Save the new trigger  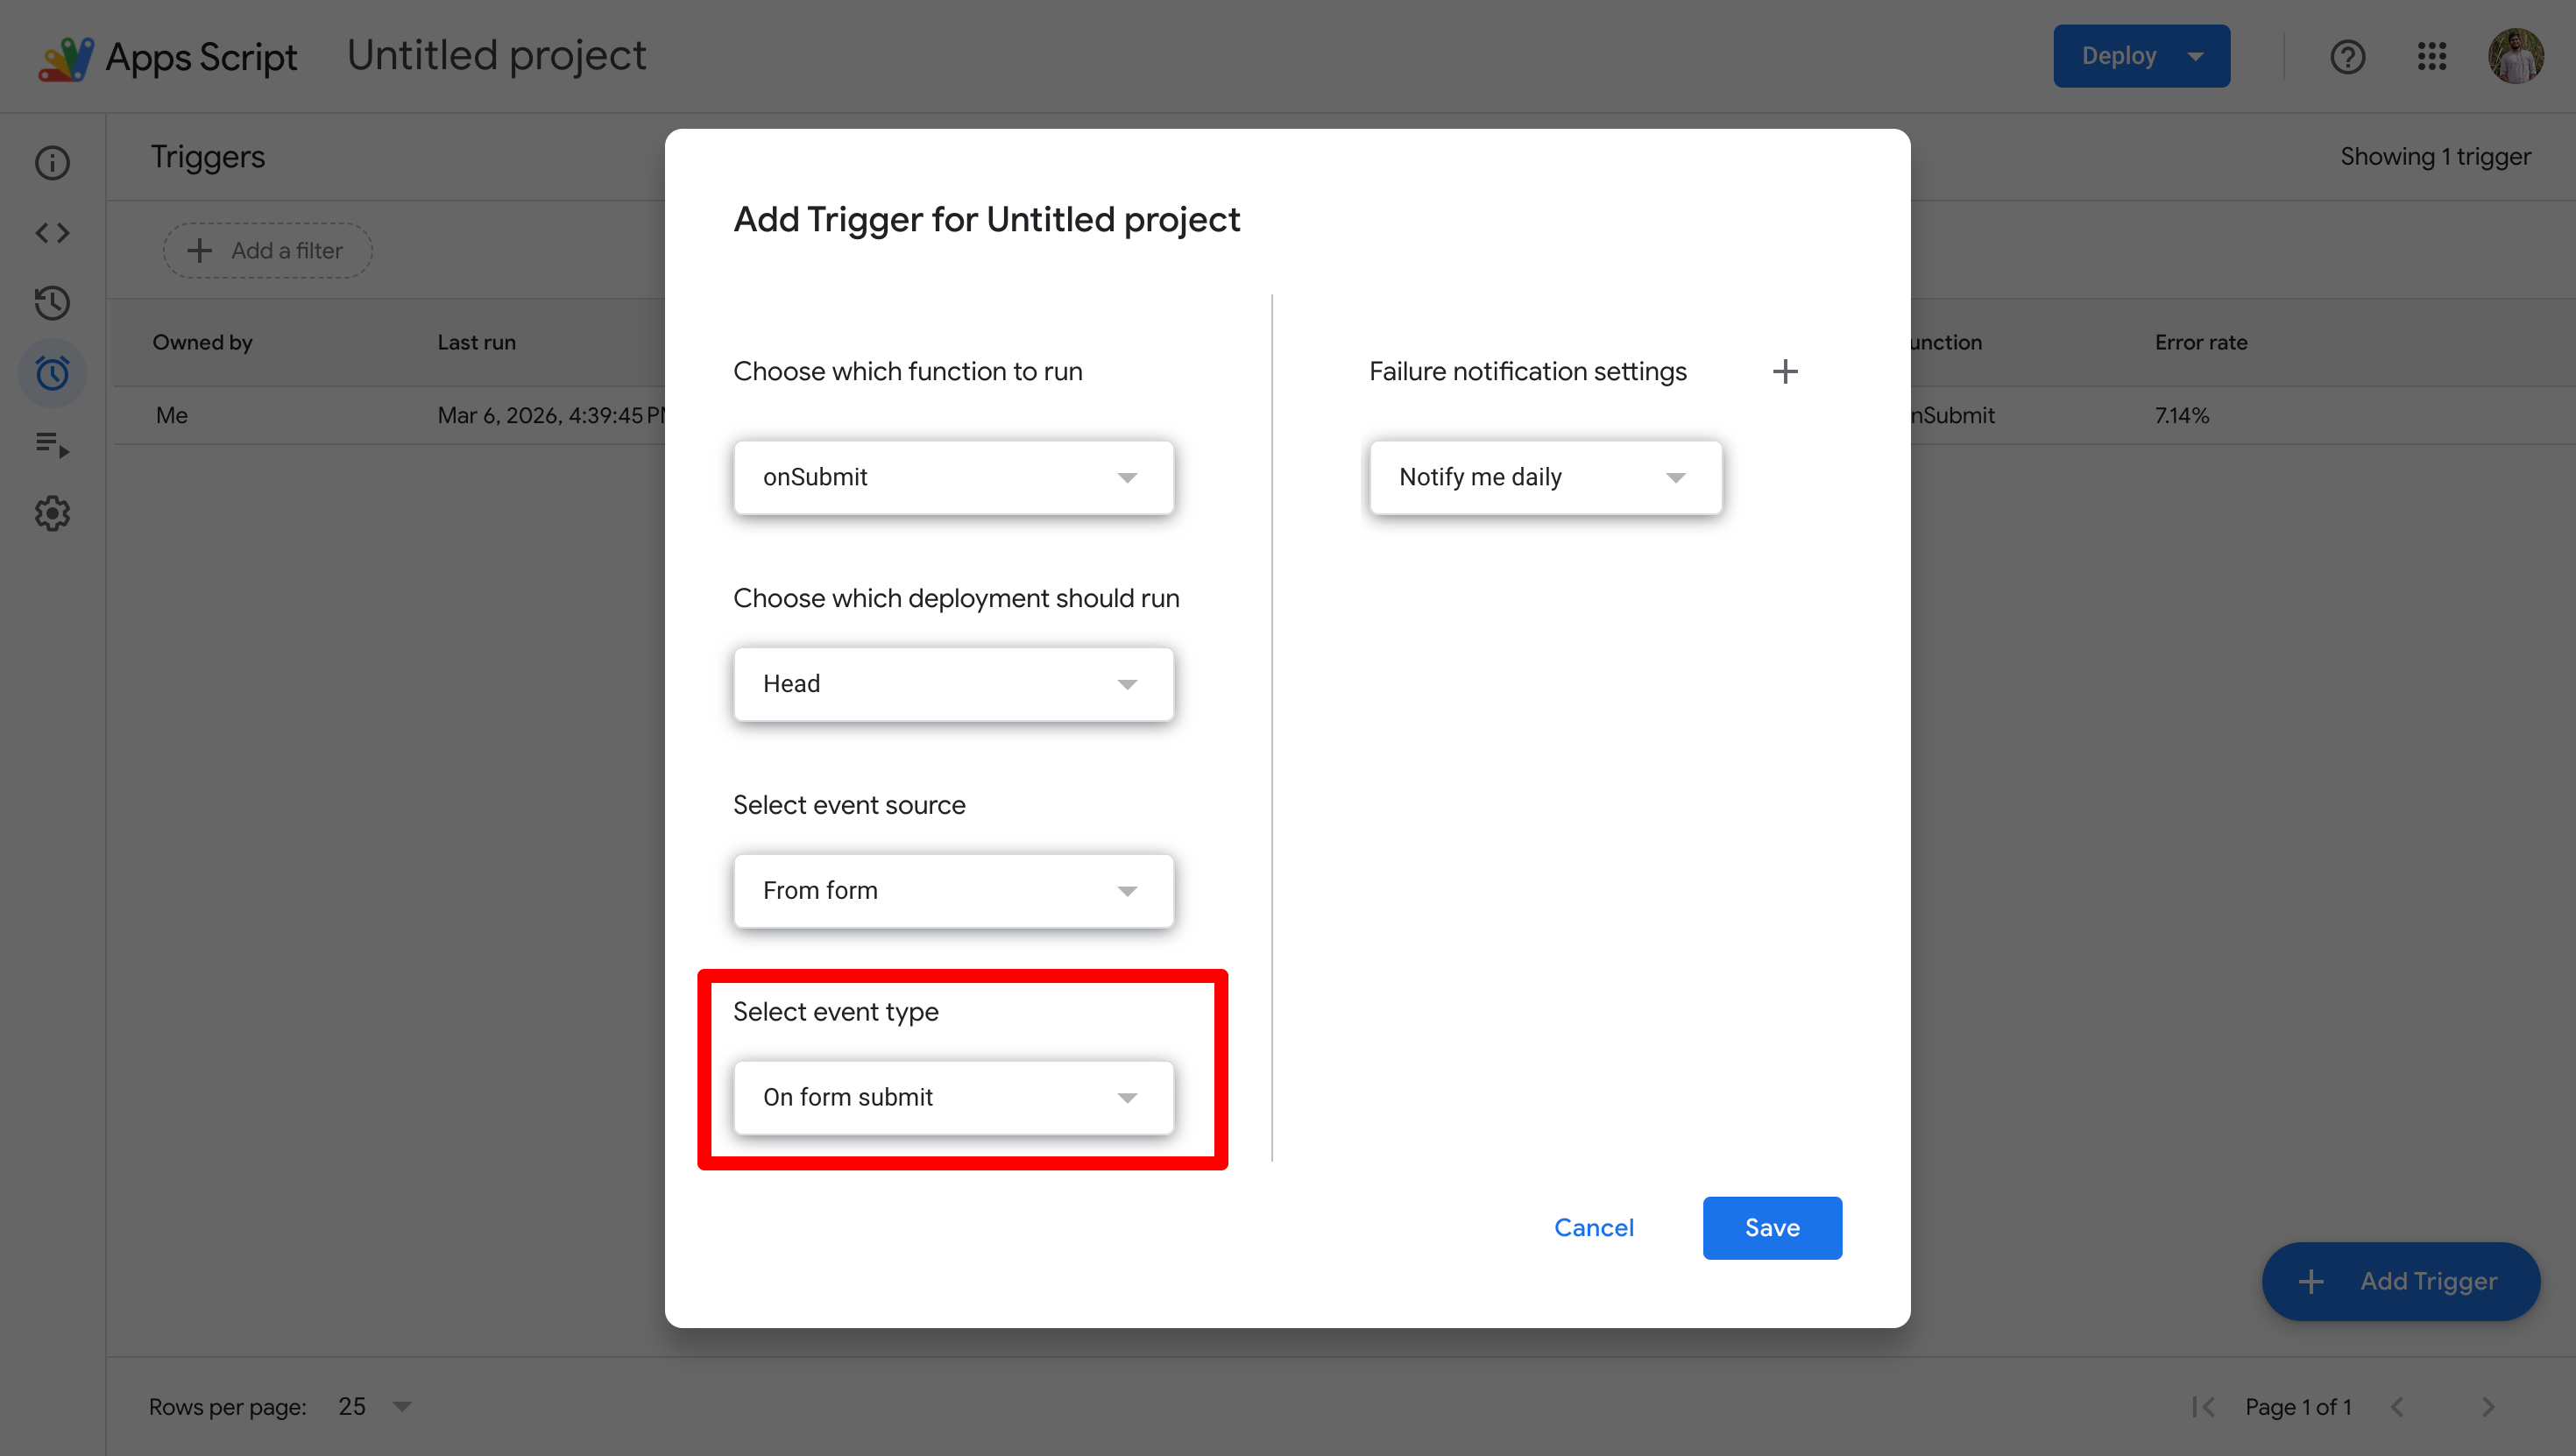coord(1772,1228)
